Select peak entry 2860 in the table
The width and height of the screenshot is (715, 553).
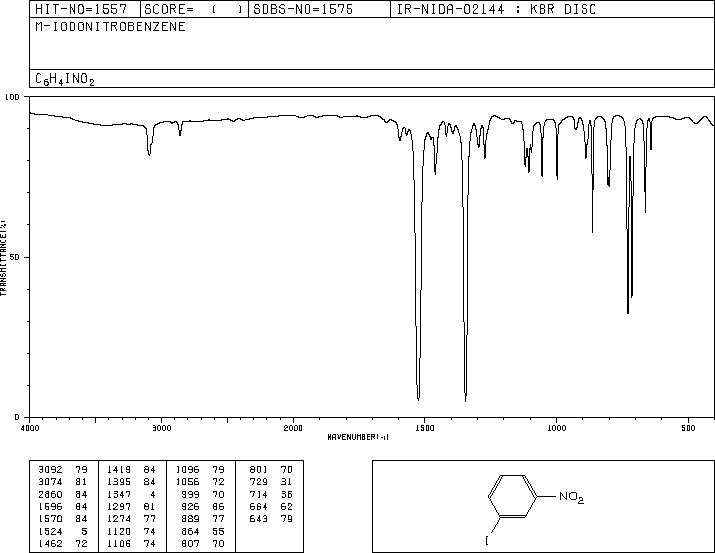tap(51, 494)
